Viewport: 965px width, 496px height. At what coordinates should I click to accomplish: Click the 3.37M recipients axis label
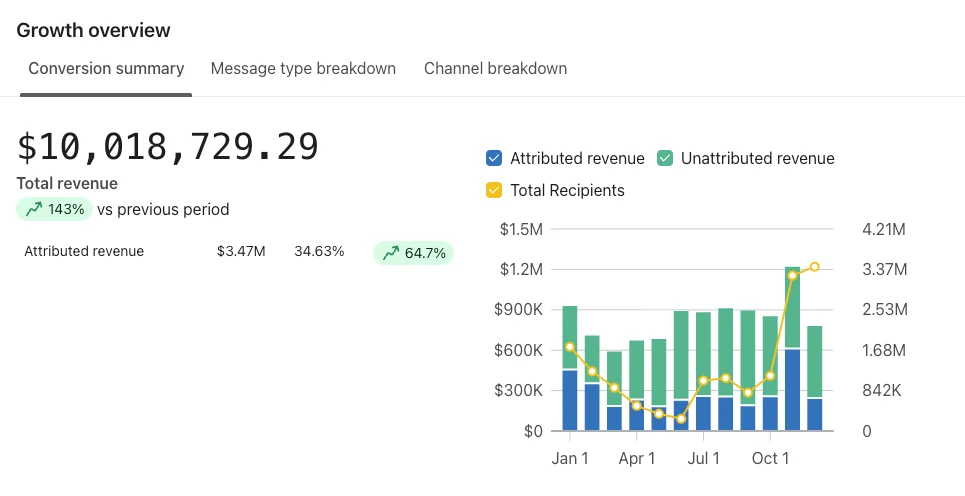884,270
